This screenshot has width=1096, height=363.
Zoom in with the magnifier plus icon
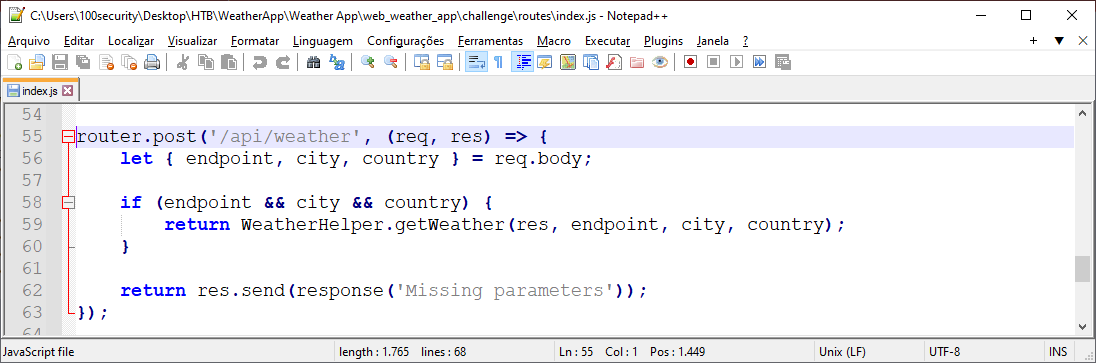pyautogui.click(x=368, y=62)
